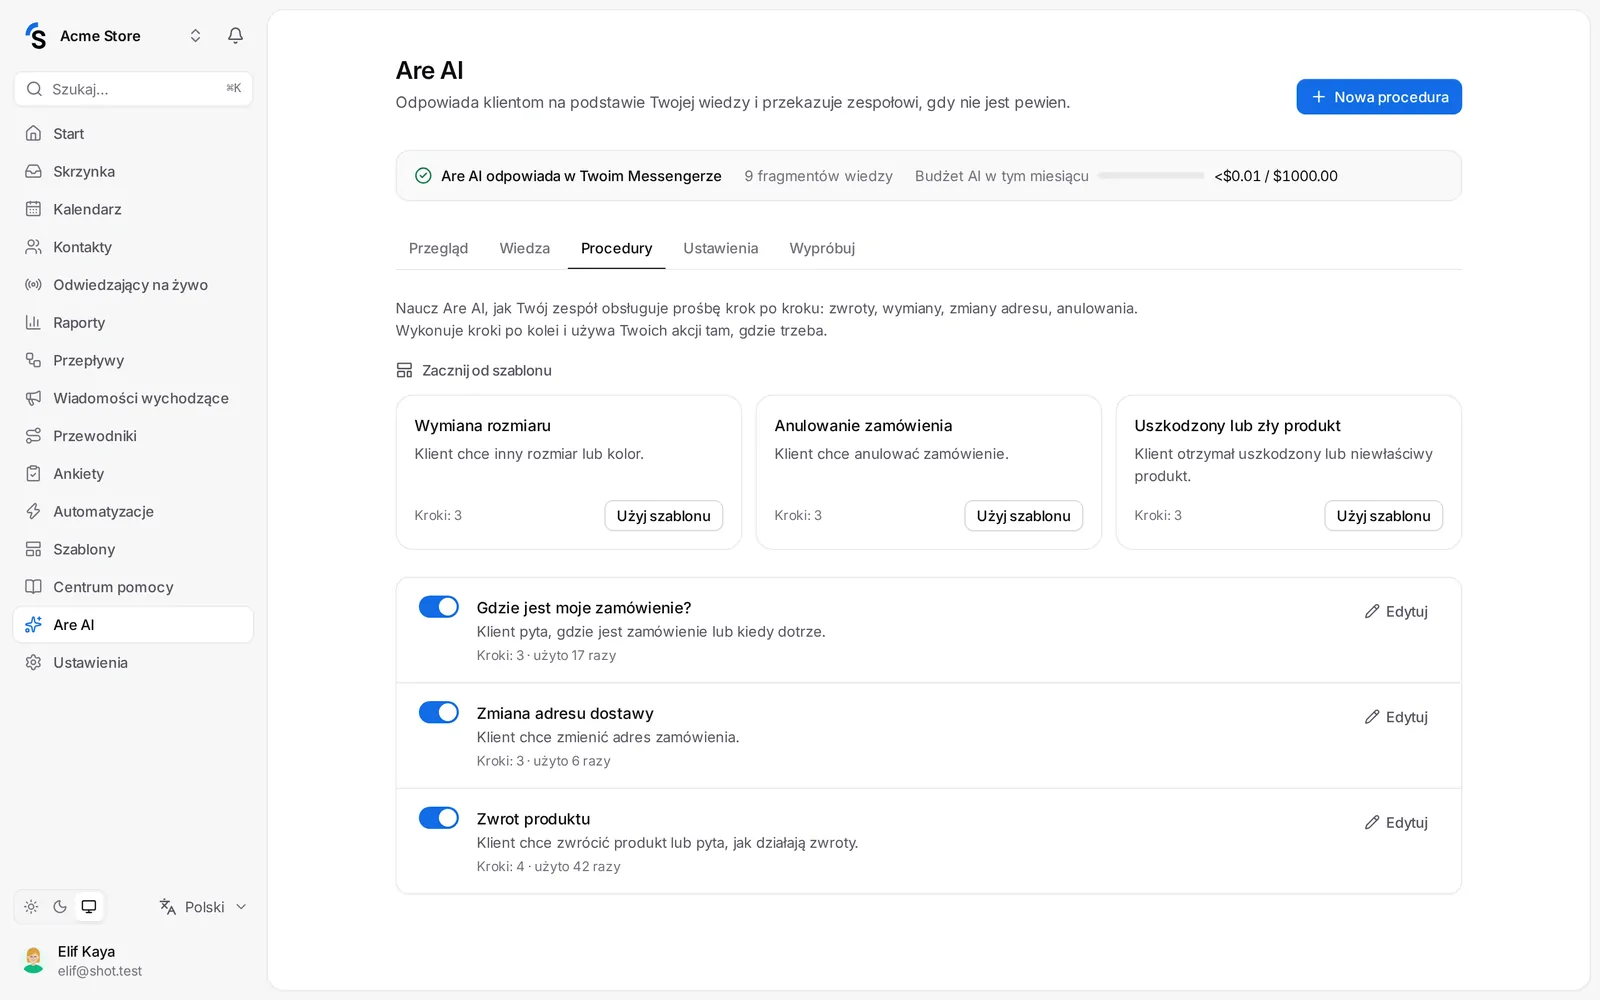Viewport: 1600px width, 1000px height.
Task: Open the Ustawienia tab
Action: click(x=721, y=248)
